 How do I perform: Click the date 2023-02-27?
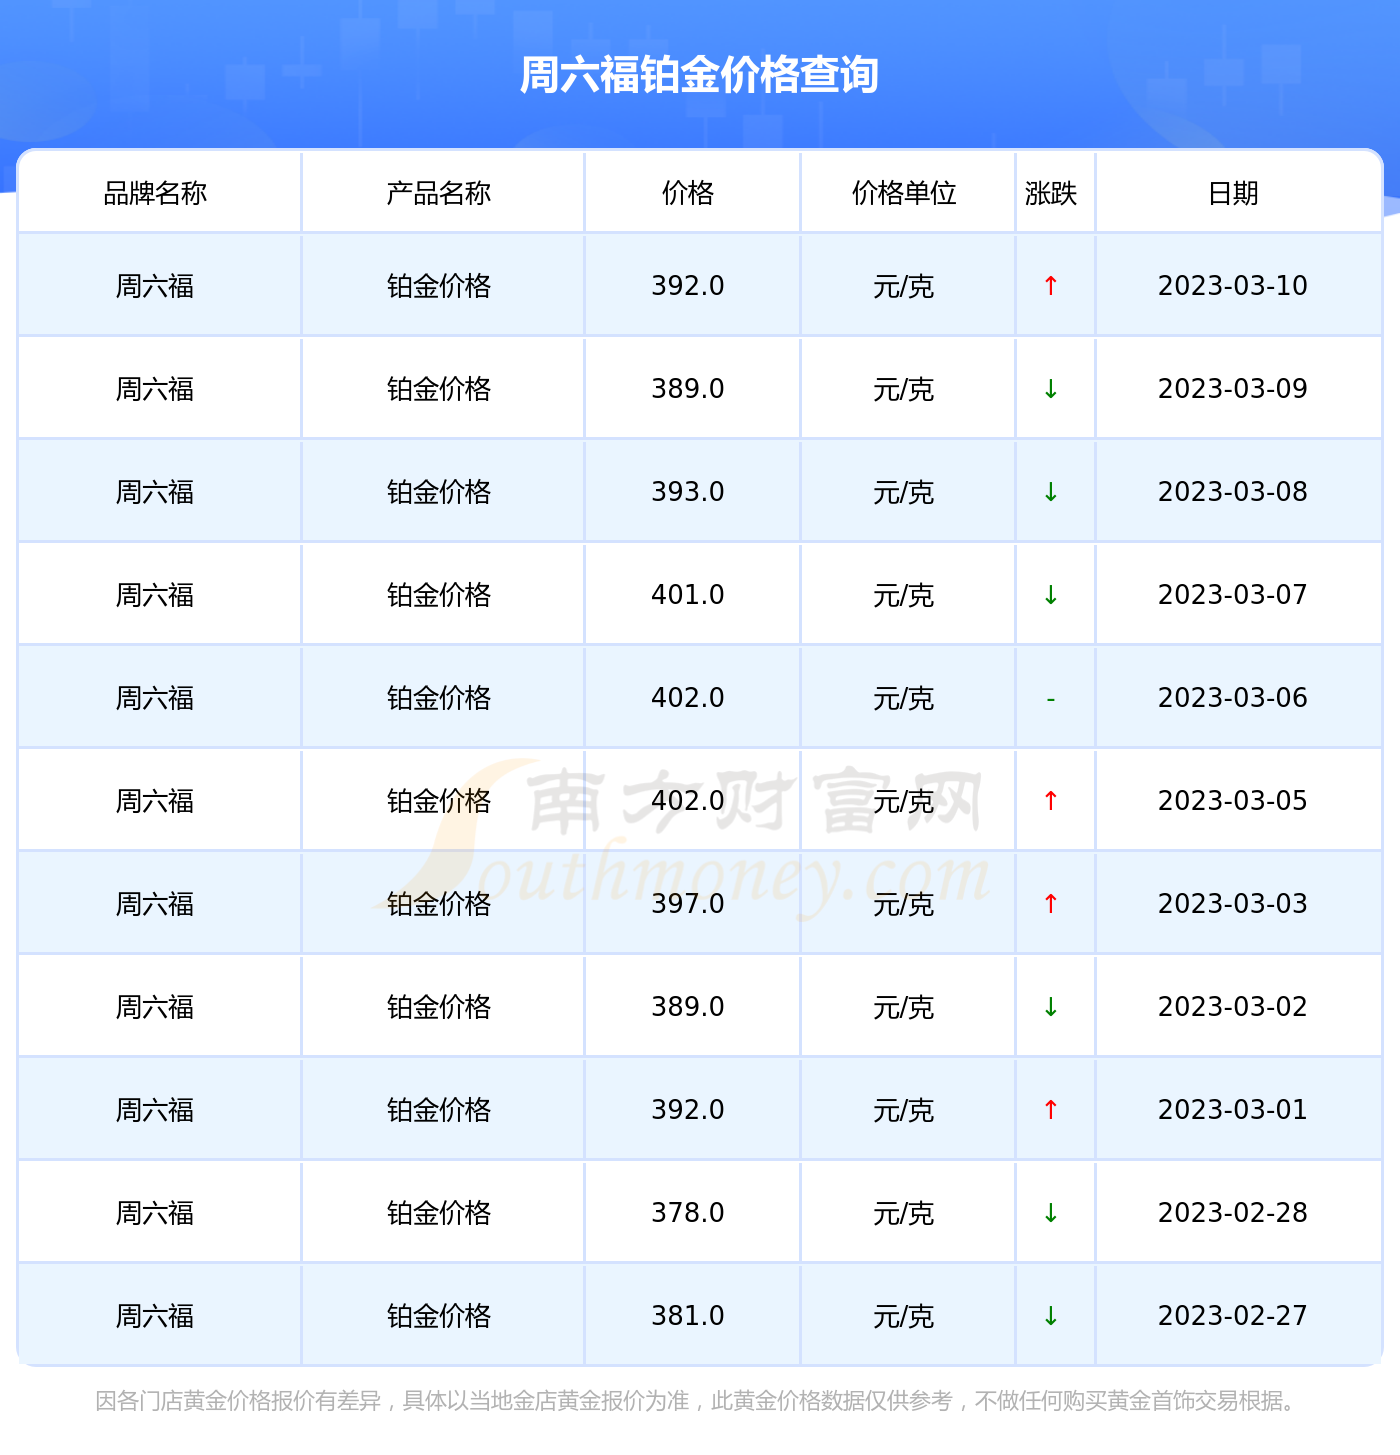(1233, 1316)
